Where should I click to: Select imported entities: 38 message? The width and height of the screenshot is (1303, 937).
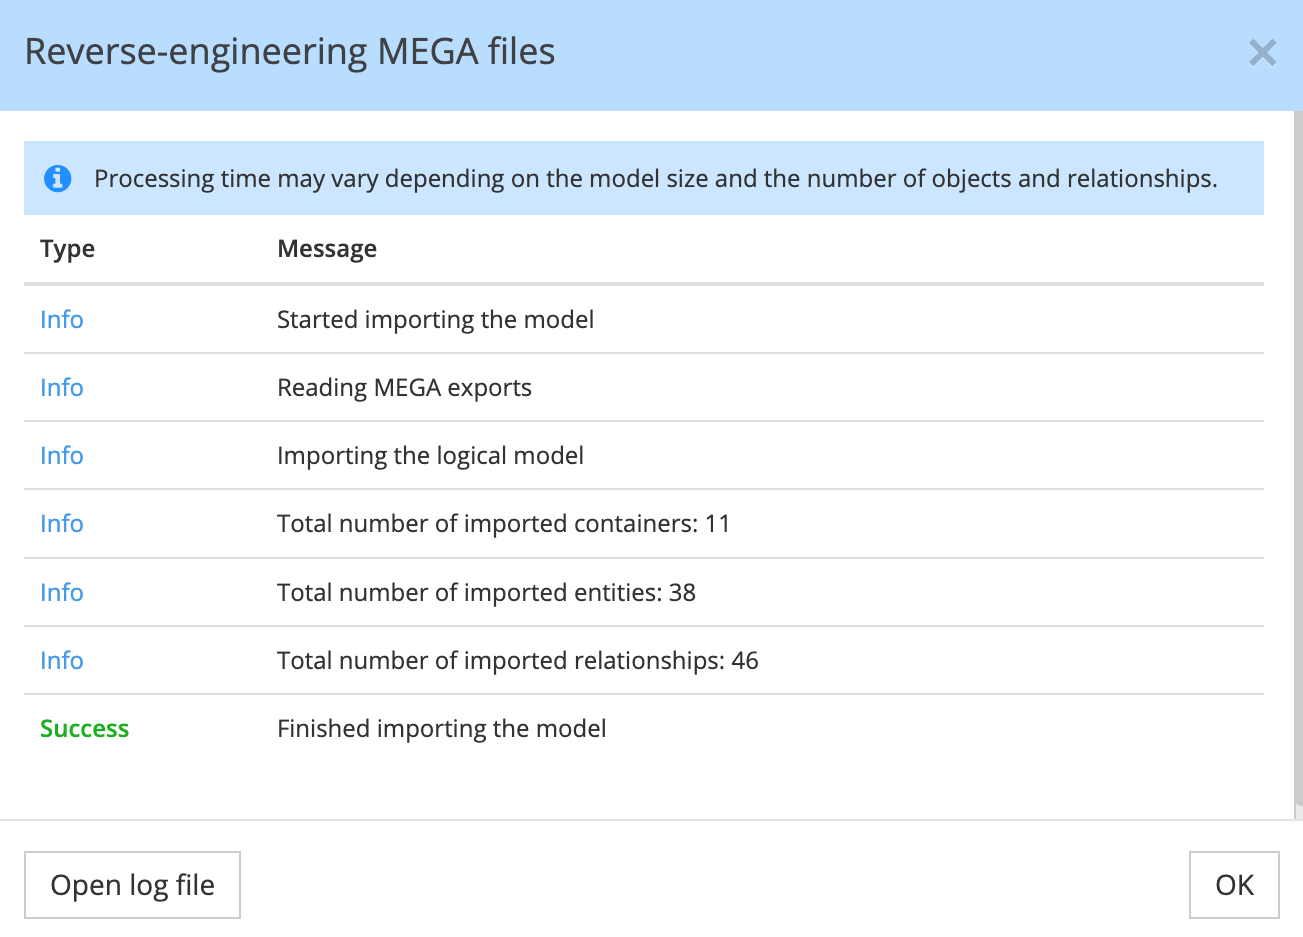coord(486,593)
